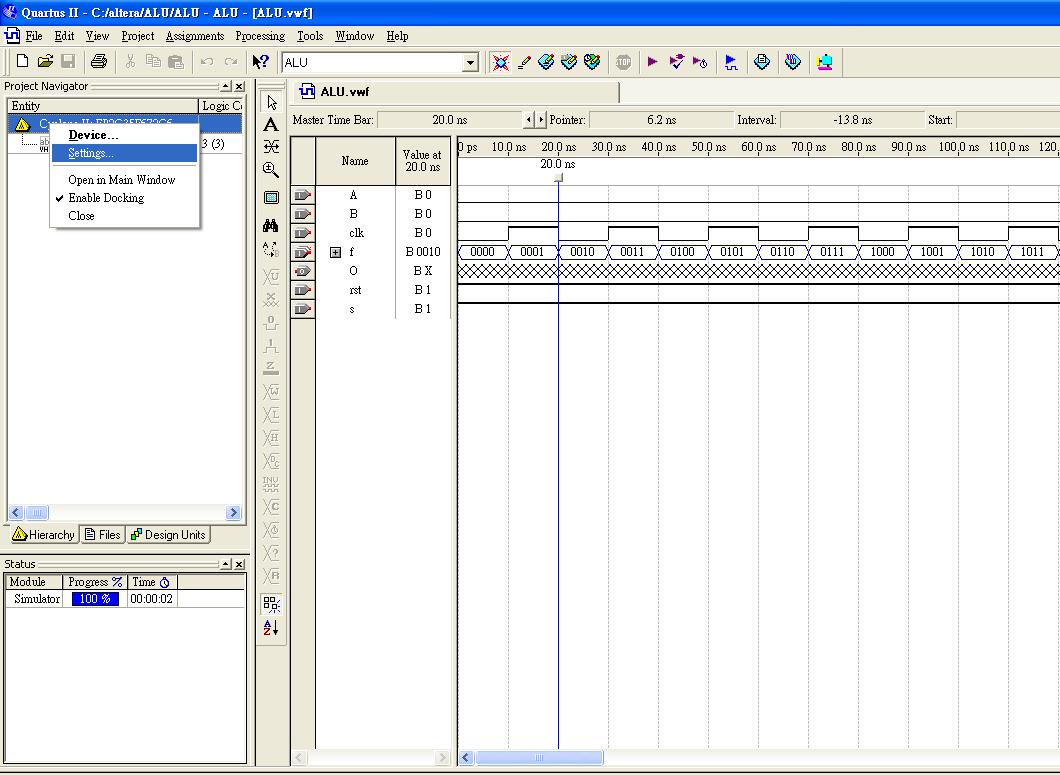The image size is (1060, 775).
Task: Start simulation with the blue waveform icon
Action: click(731, 62)
